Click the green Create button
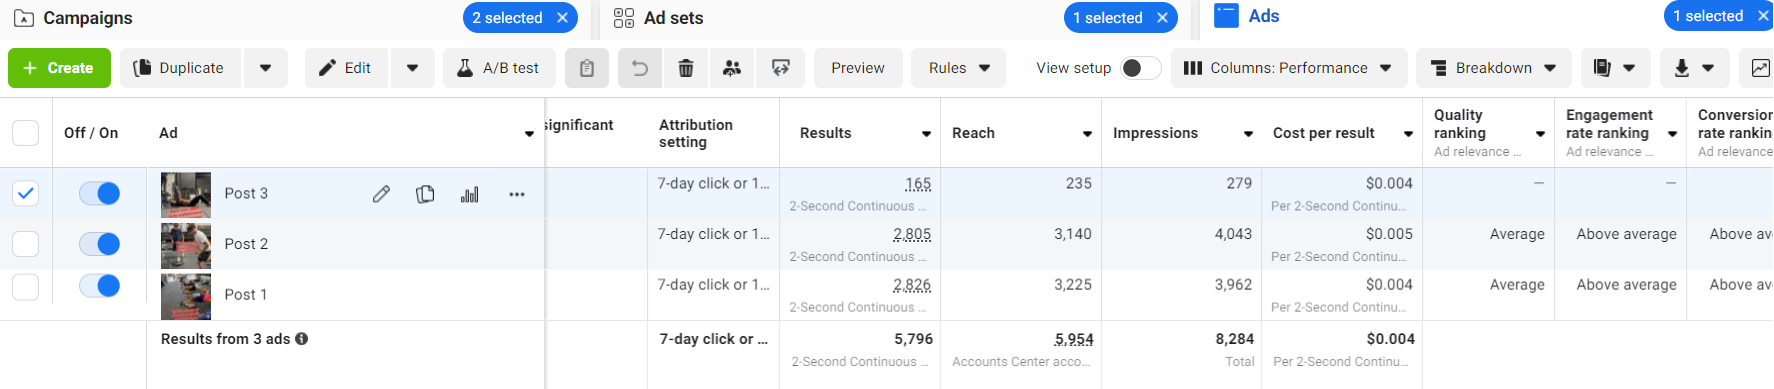 pyautogui.click(x=58, y=68)
